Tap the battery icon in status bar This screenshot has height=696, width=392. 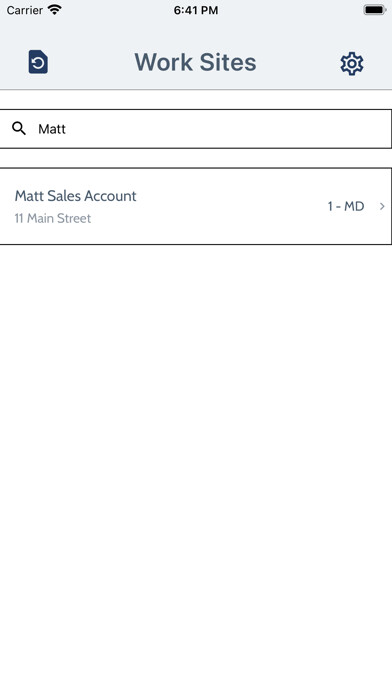(375, 10)
